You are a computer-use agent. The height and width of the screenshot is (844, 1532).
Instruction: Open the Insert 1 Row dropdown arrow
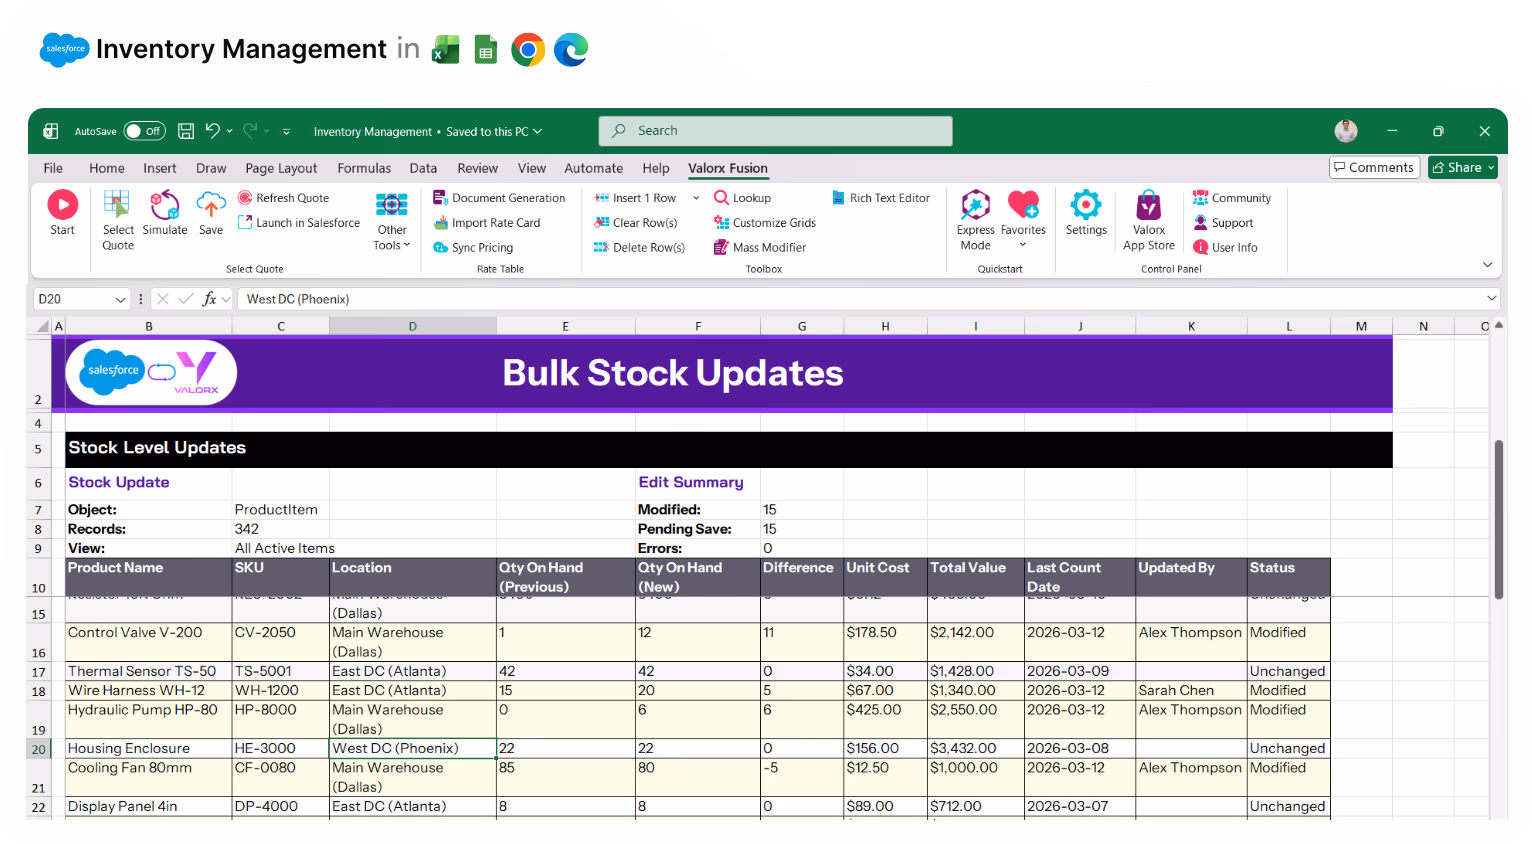[696, 197]
